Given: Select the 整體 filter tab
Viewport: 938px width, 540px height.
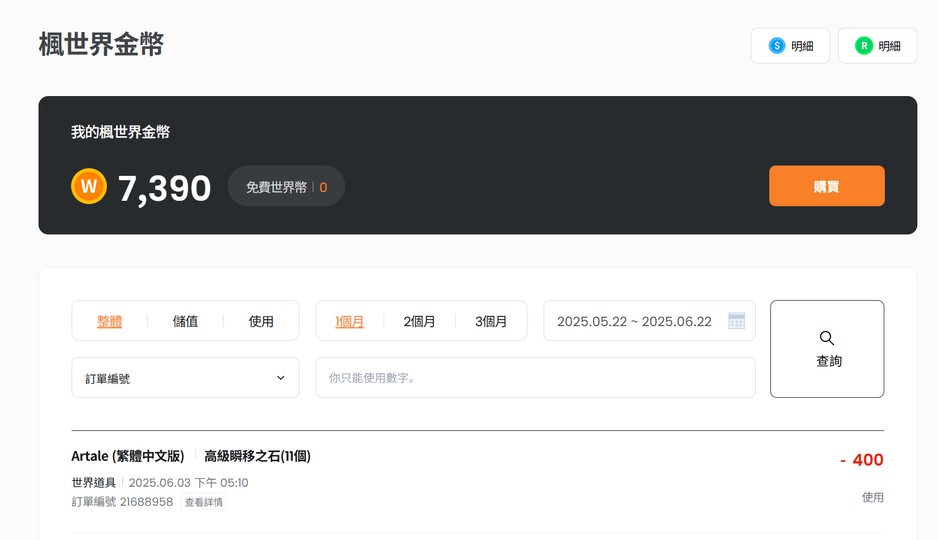Looking at the screenshot, I should [109, 321].
